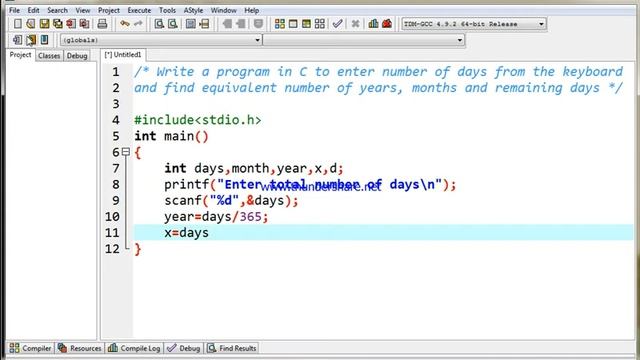Click the 'year=days/365;' statement

pyautogui.click(x=216, y=217)
